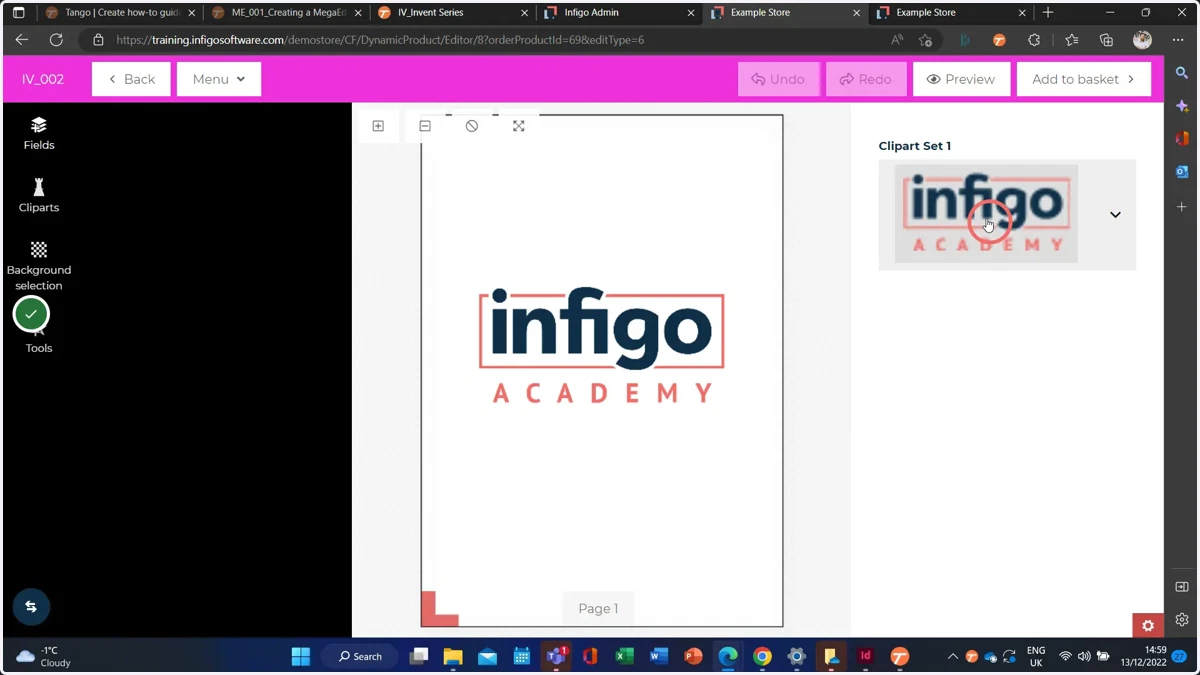Click the ENG UK language indicator
The height and width of the screenshot is (675, 1200).
1036,656
